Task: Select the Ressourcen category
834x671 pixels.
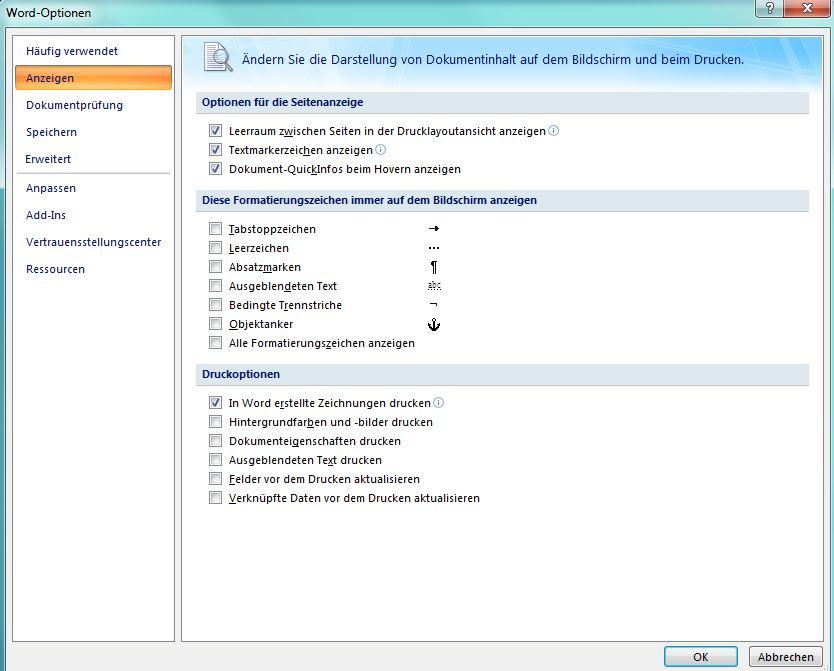Action: click(94, 269)
